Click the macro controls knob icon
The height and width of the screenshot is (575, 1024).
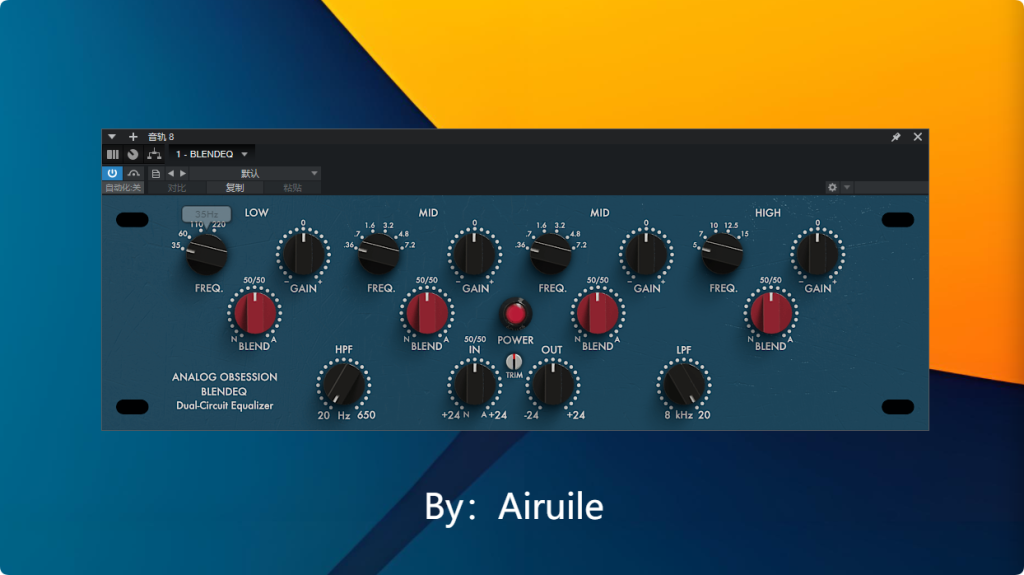pos(133,154)
